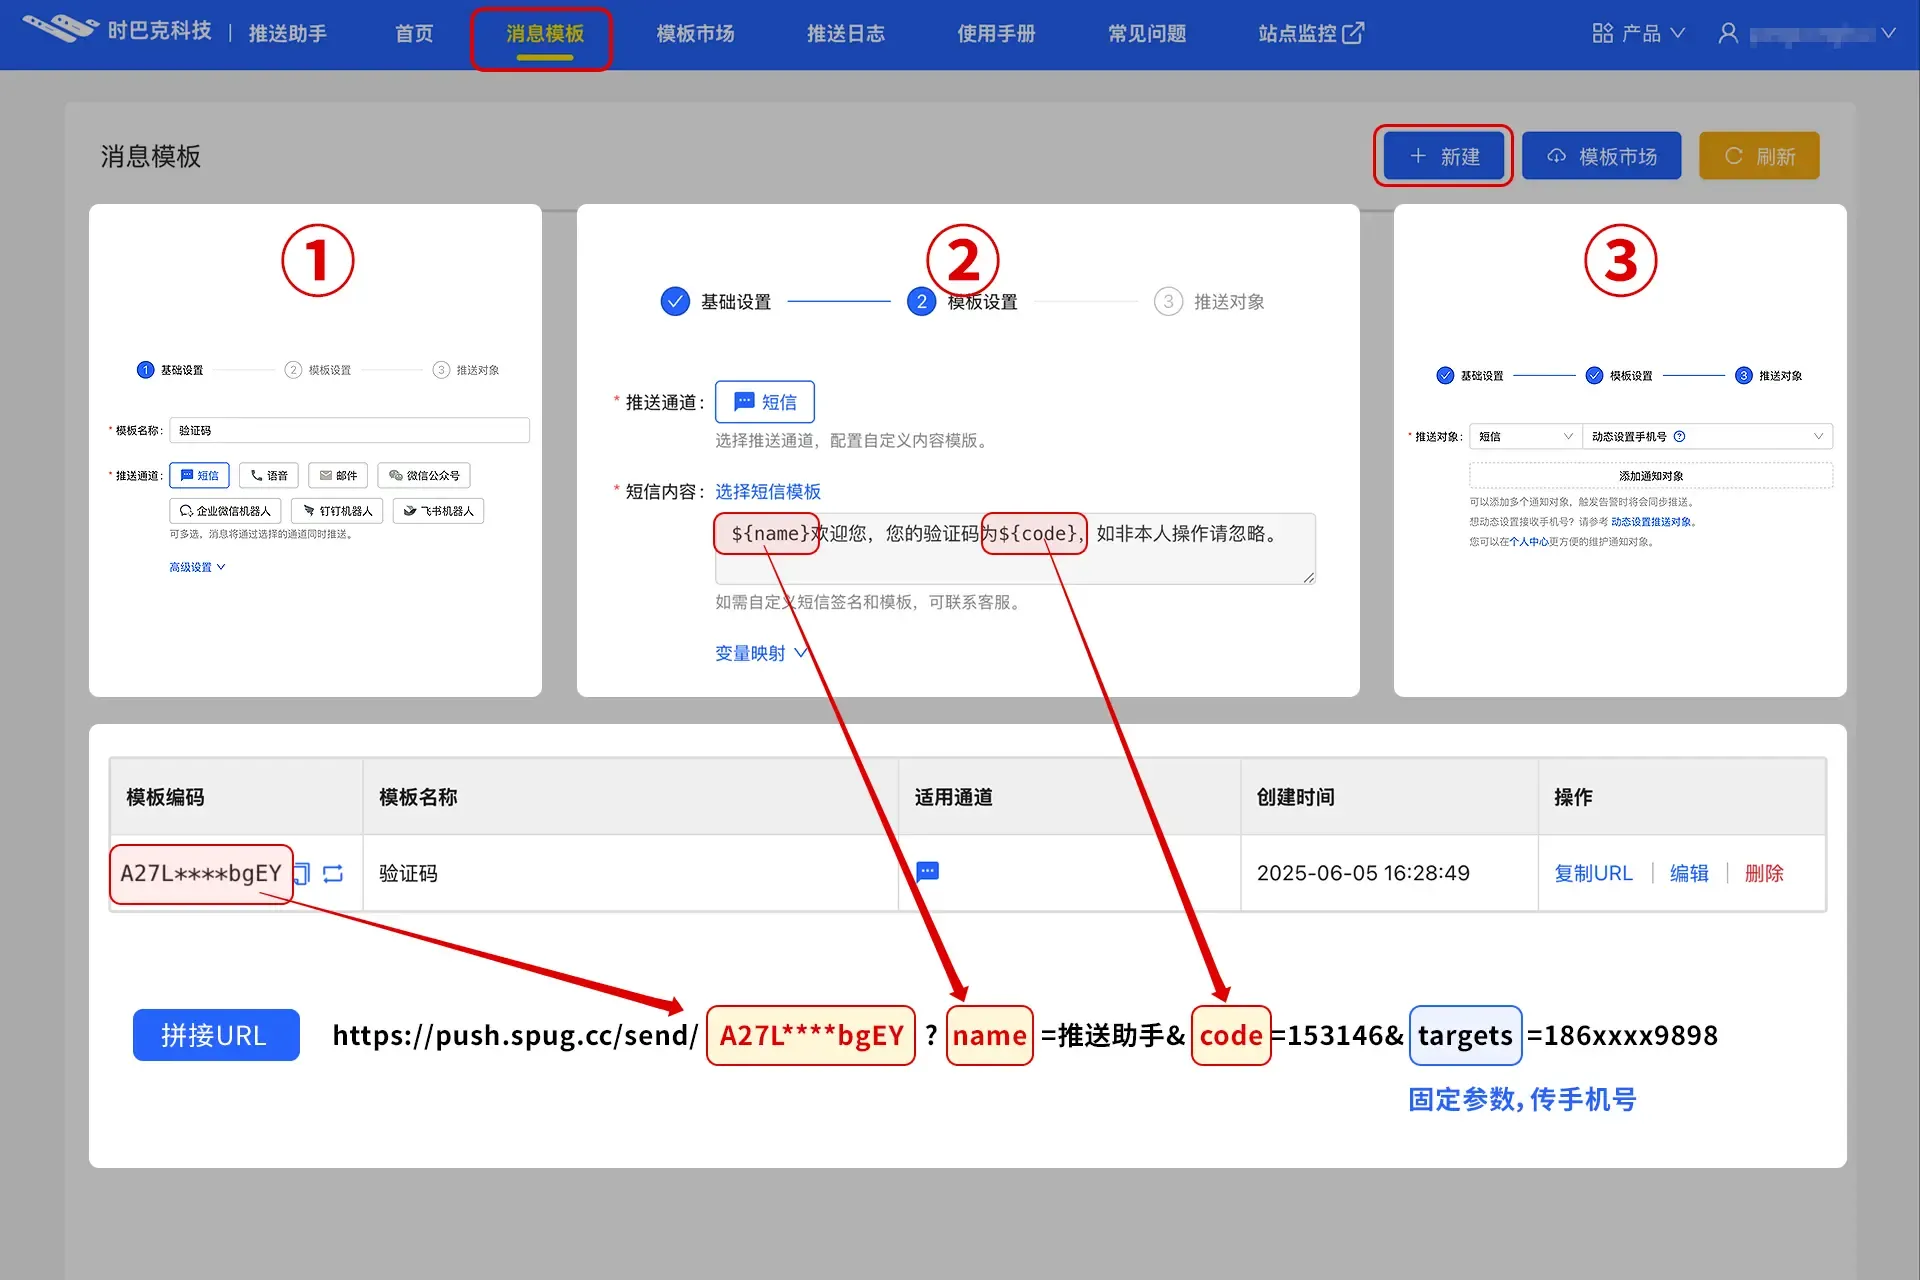Click the 2025-06-05 16:28:49 creation time
The image size is (1920, 1280).
[x=1363, y=873]
